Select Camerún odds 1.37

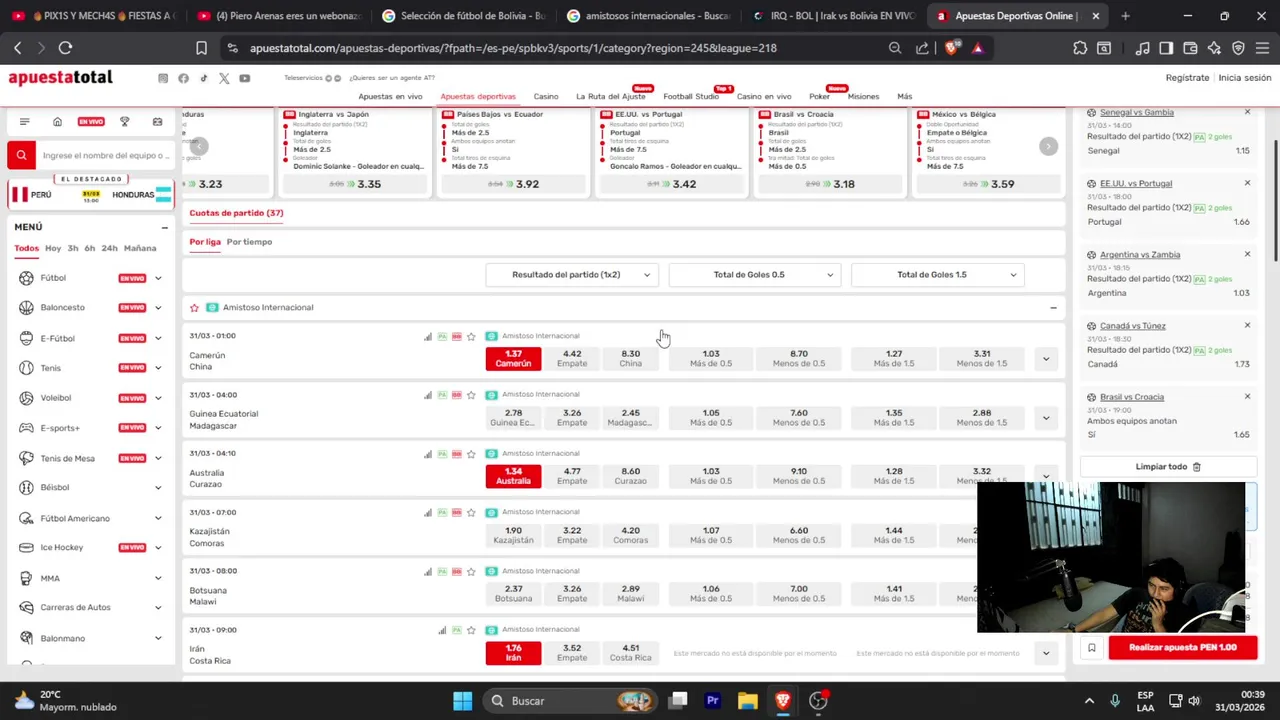513,358
